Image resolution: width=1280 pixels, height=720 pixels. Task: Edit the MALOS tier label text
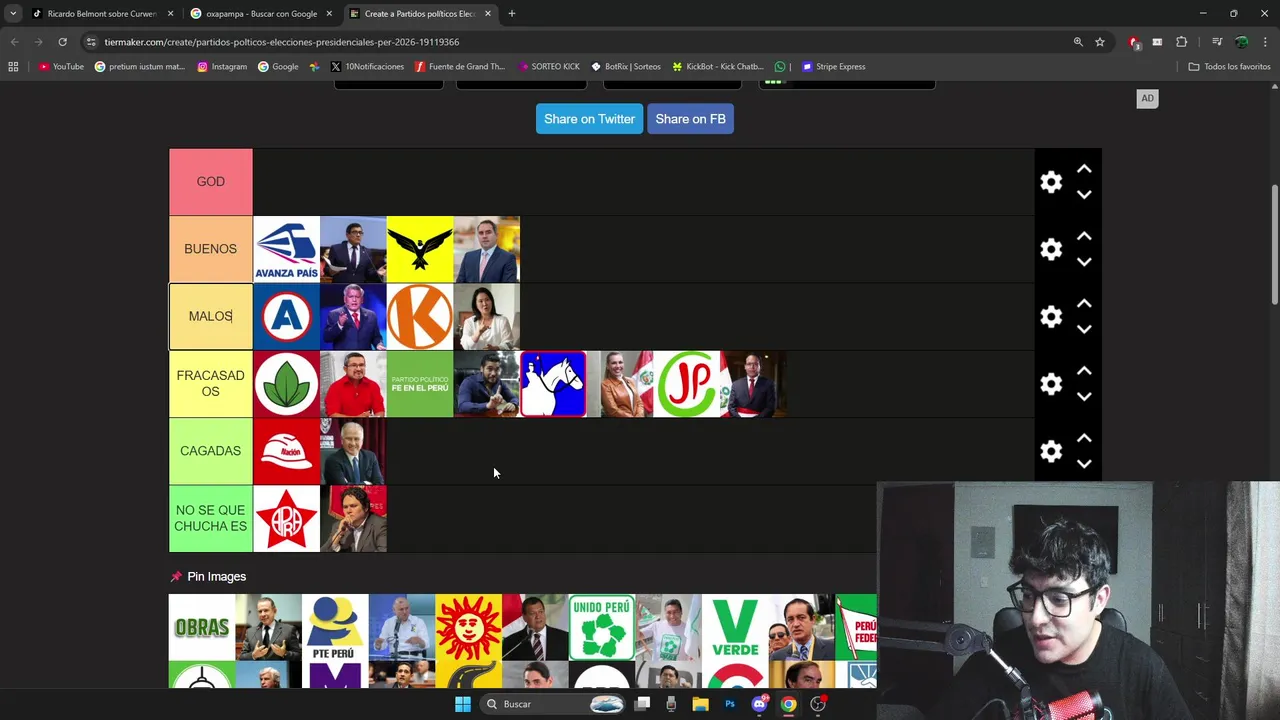211,316
